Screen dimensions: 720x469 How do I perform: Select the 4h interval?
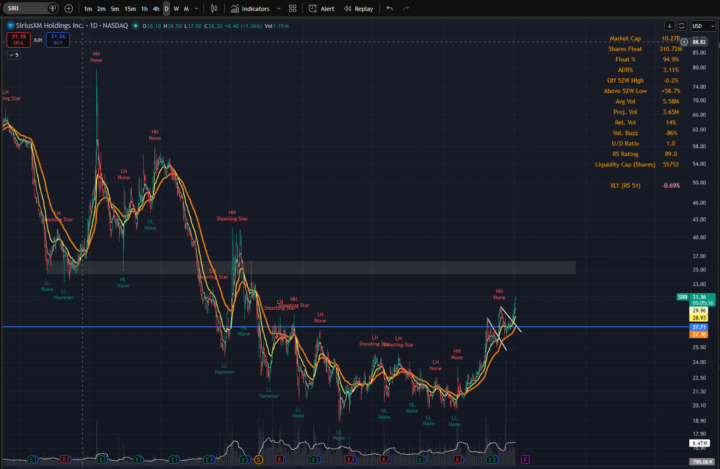pyautogui.click(x=156, y=9)
